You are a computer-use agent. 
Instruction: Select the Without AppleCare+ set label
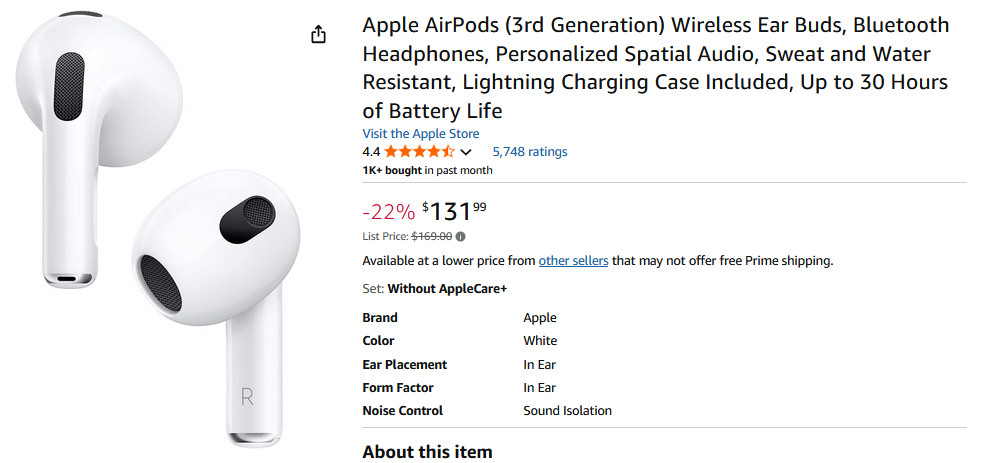(x=447, y=289)
